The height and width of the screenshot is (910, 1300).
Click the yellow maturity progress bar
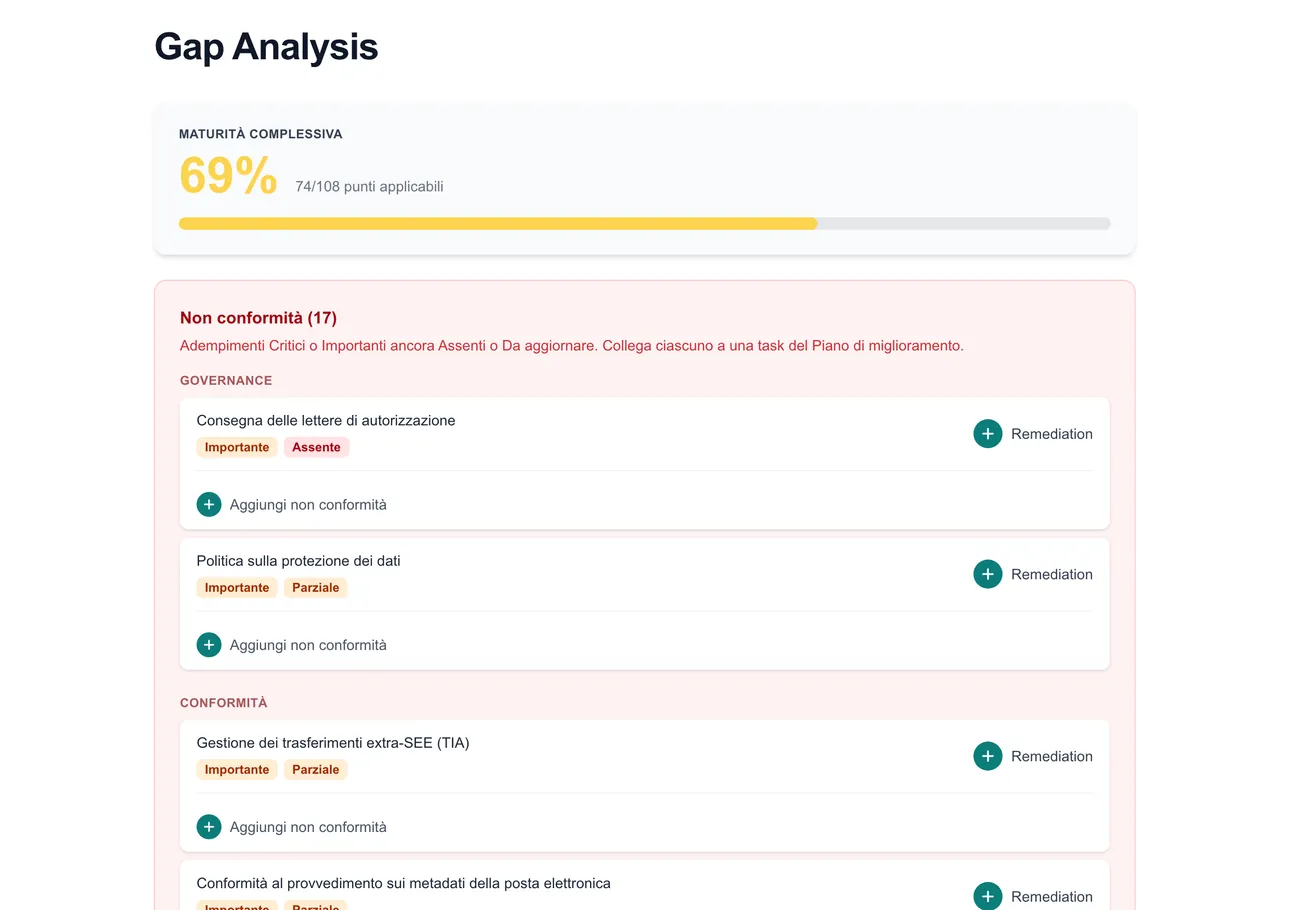(x=498, y=224)
